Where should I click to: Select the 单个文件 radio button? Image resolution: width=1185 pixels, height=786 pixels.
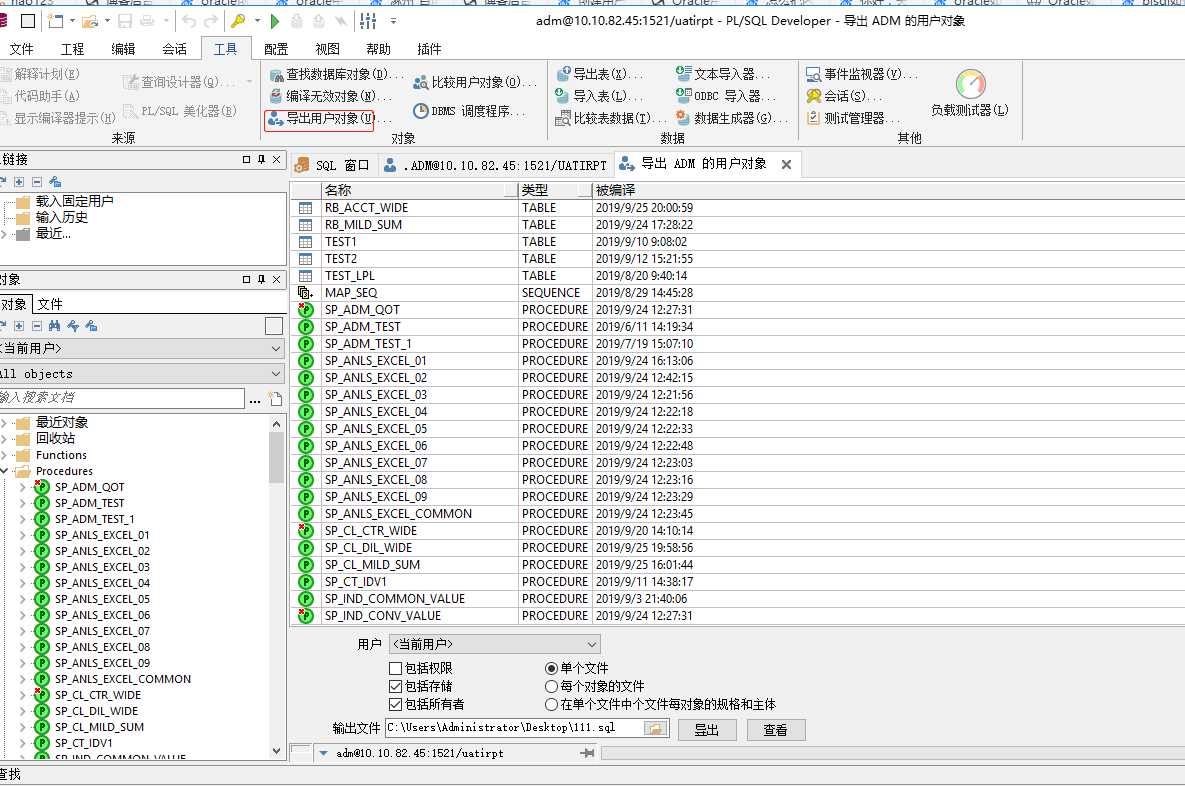point(551,668)
